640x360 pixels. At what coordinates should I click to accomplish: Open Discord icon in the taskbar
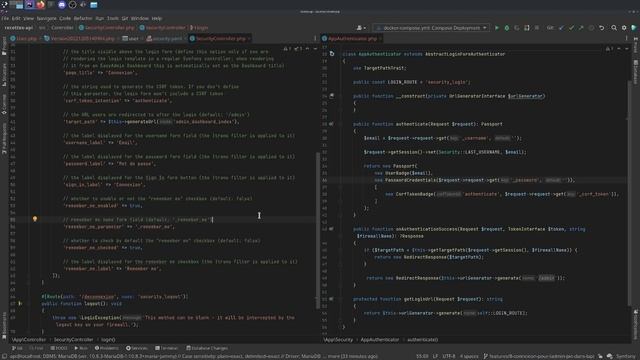pyautogui.click(x=62, y=5)
